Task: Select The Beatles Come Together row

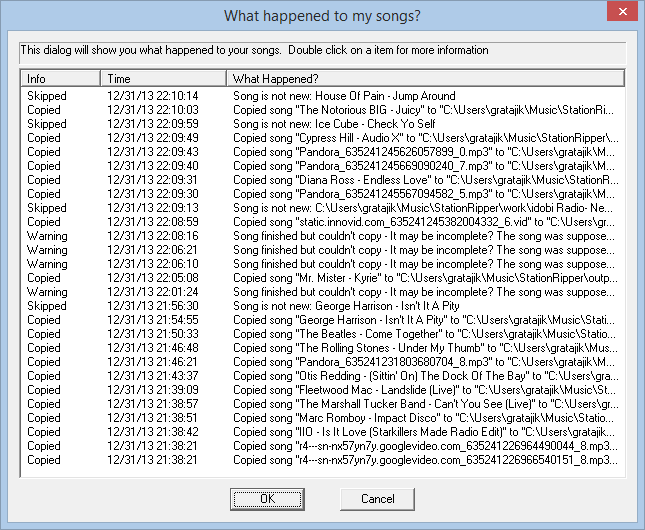Action: point(323,334)
